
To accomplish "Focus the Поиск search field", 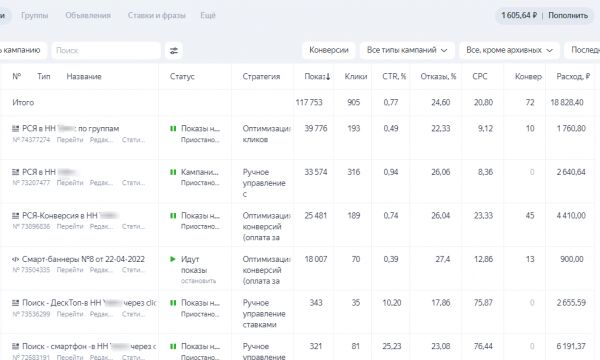I will 106,50.
